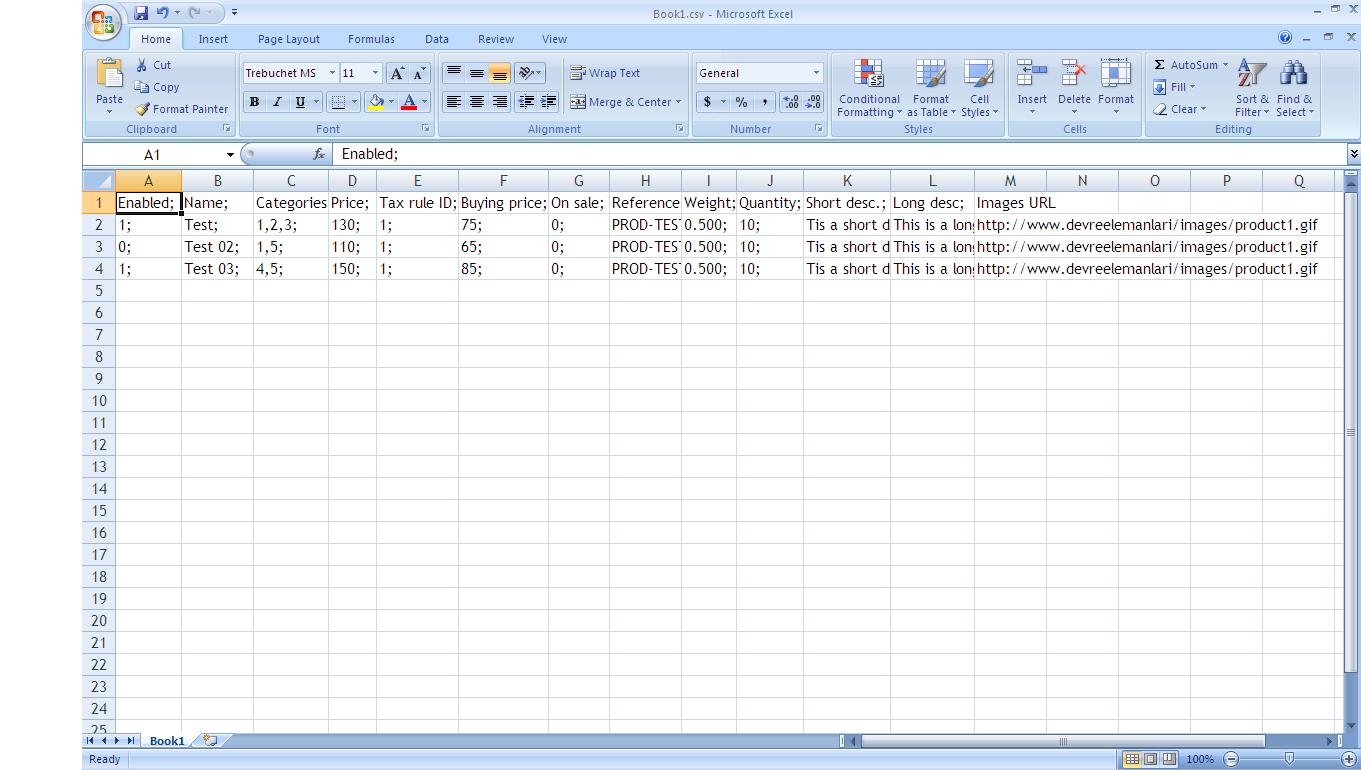The height and width of the screenshot is (770, 1361).
Task: Click the Insert Function fx button
Action: [x=319, y=154]
